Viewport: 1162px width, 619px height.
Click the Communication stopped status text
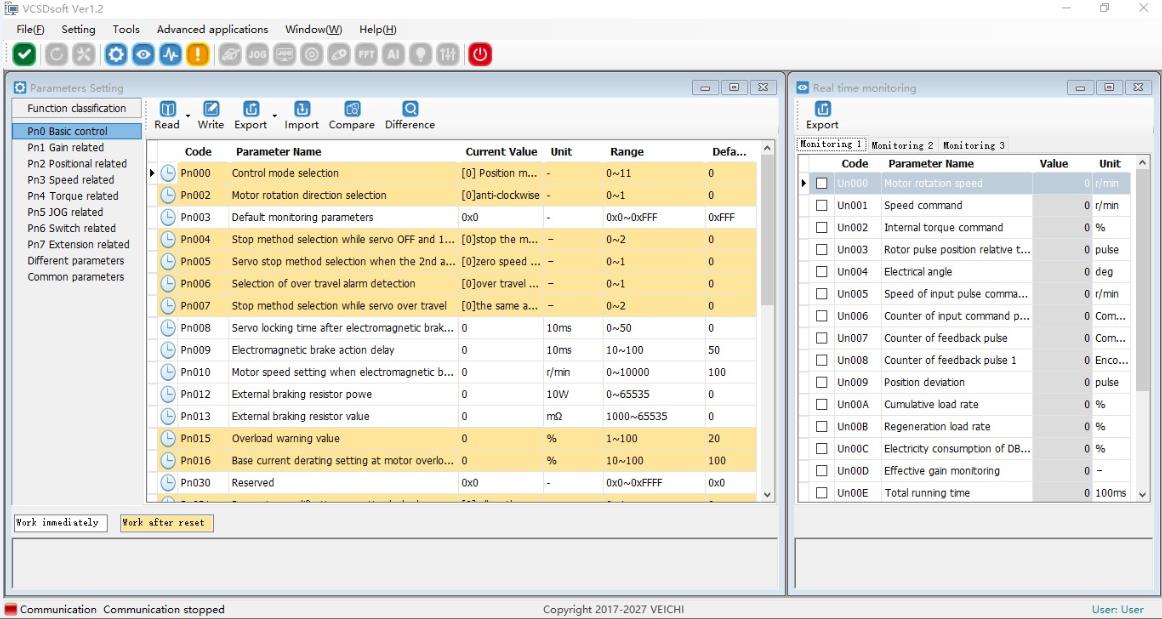[164, 609]
